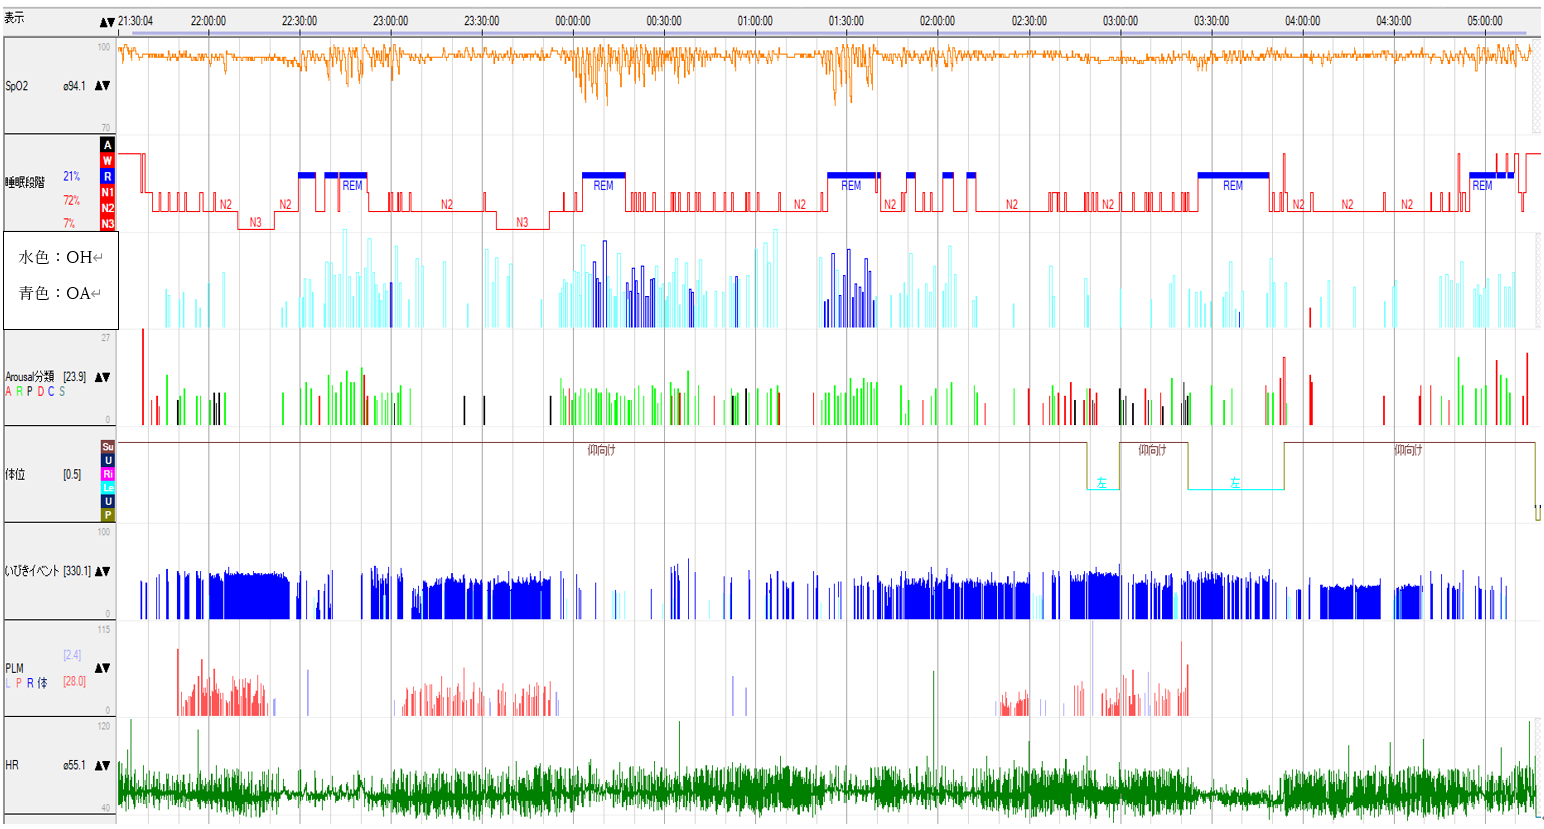
Task: Click the magenta Ri body position box
Action: coord(108,474)
